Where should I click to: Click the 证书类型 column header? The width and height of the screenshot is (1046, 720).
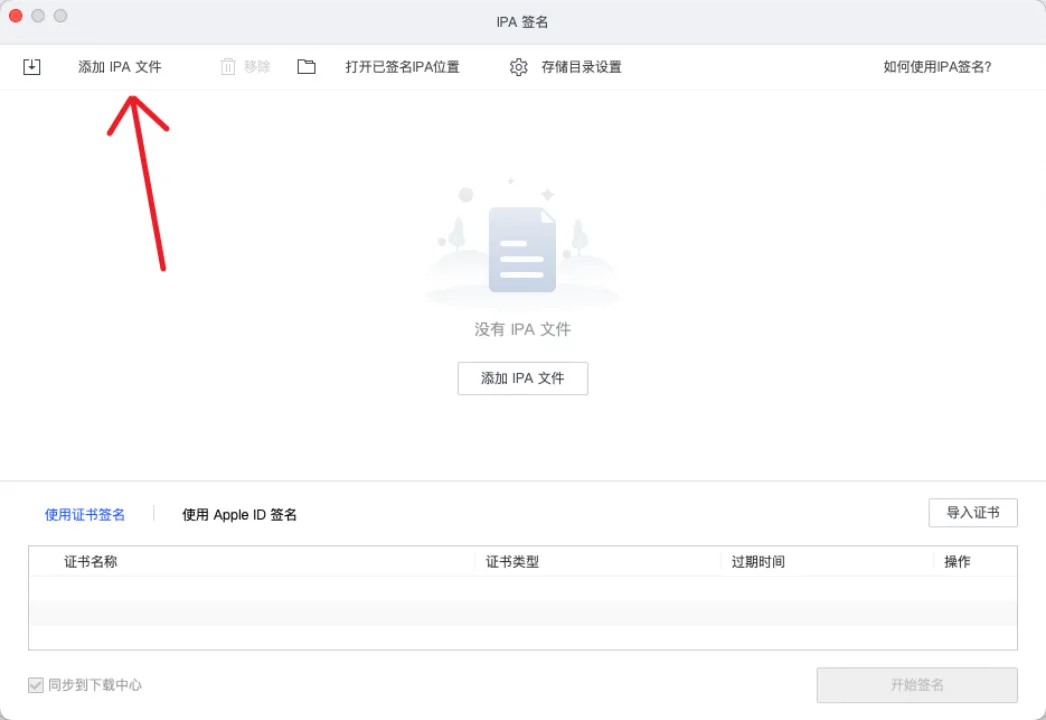click(x=512, y=562)
